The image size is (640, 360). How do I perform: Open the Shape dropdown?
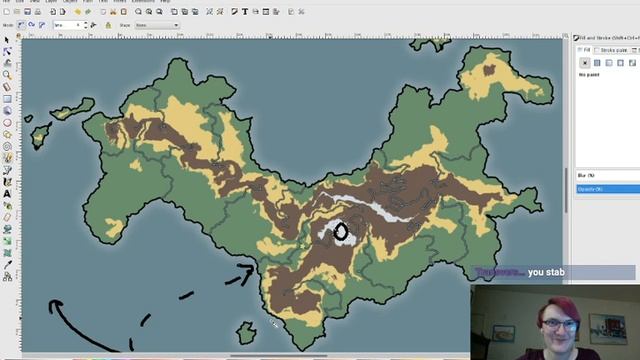pos(157,25)
